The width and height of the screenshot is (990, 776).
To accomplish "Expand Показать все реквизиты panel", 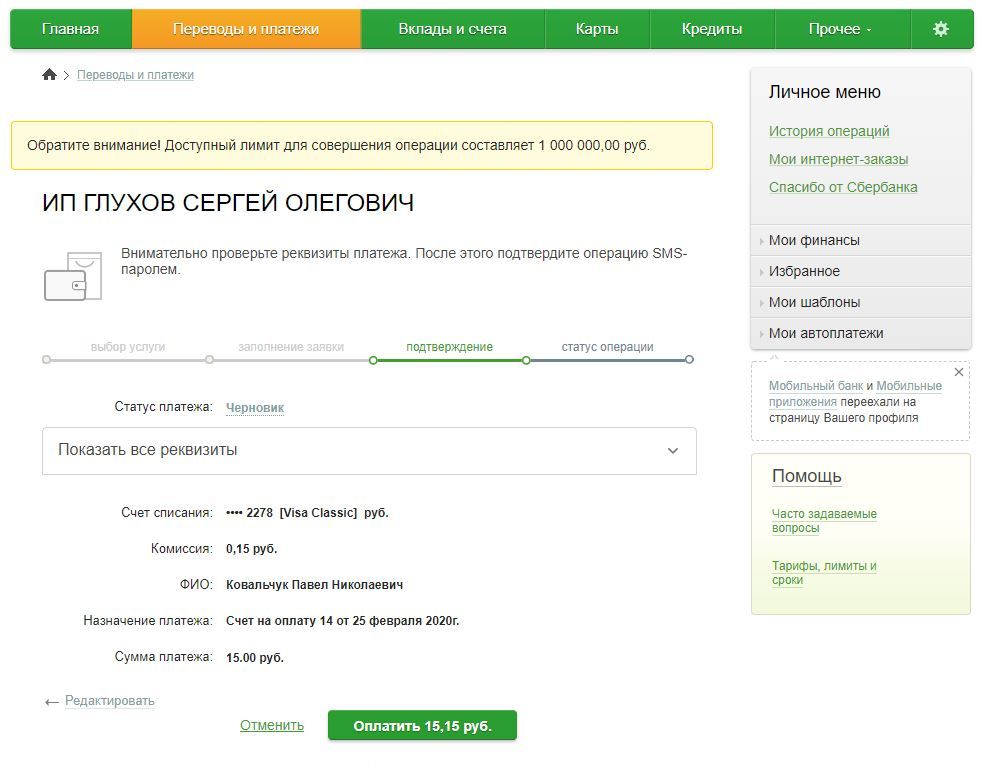I will point(369,451).
